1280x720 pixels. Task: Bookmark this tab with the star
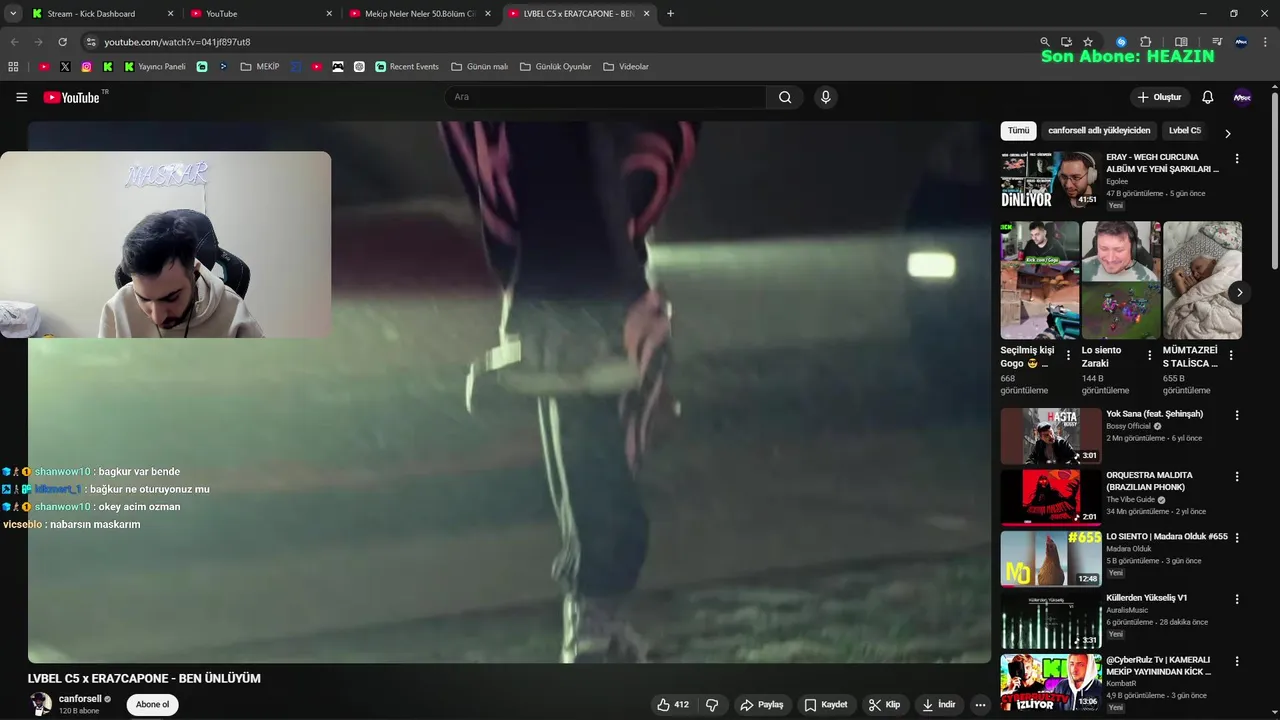pos(1088,42)
